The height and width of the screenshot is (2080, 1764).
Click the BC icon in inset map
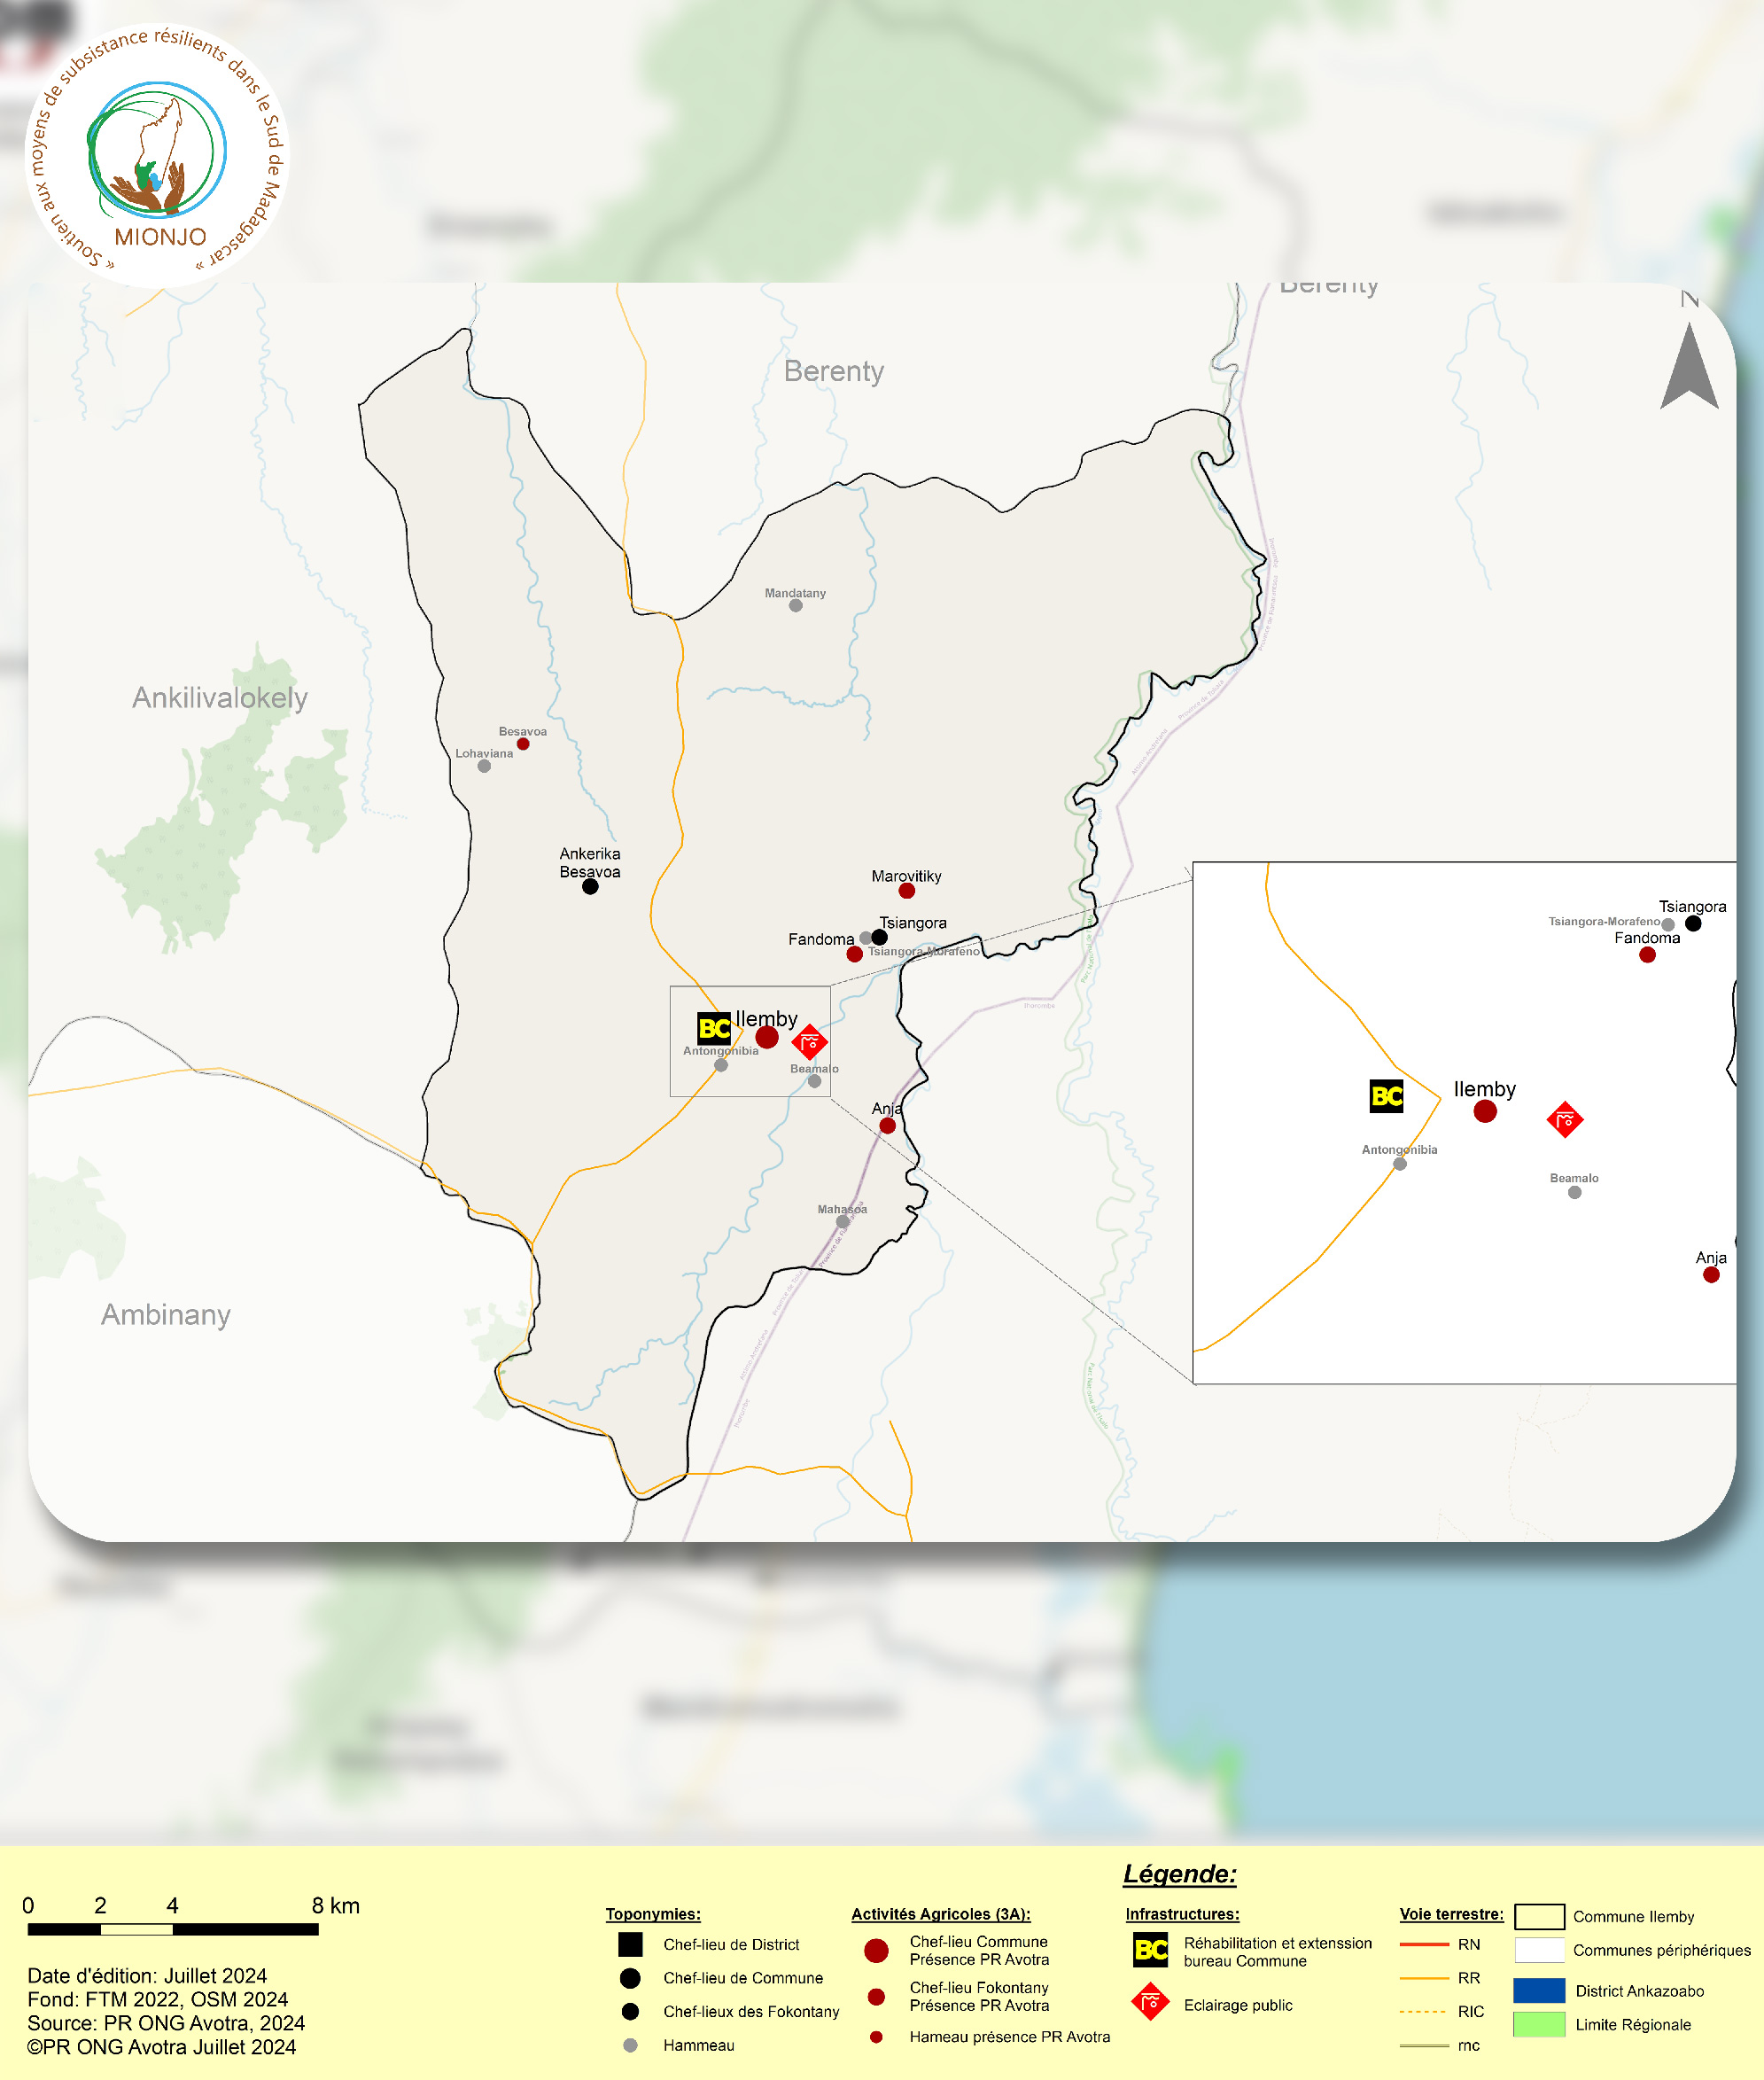tap(1386, 1096)
